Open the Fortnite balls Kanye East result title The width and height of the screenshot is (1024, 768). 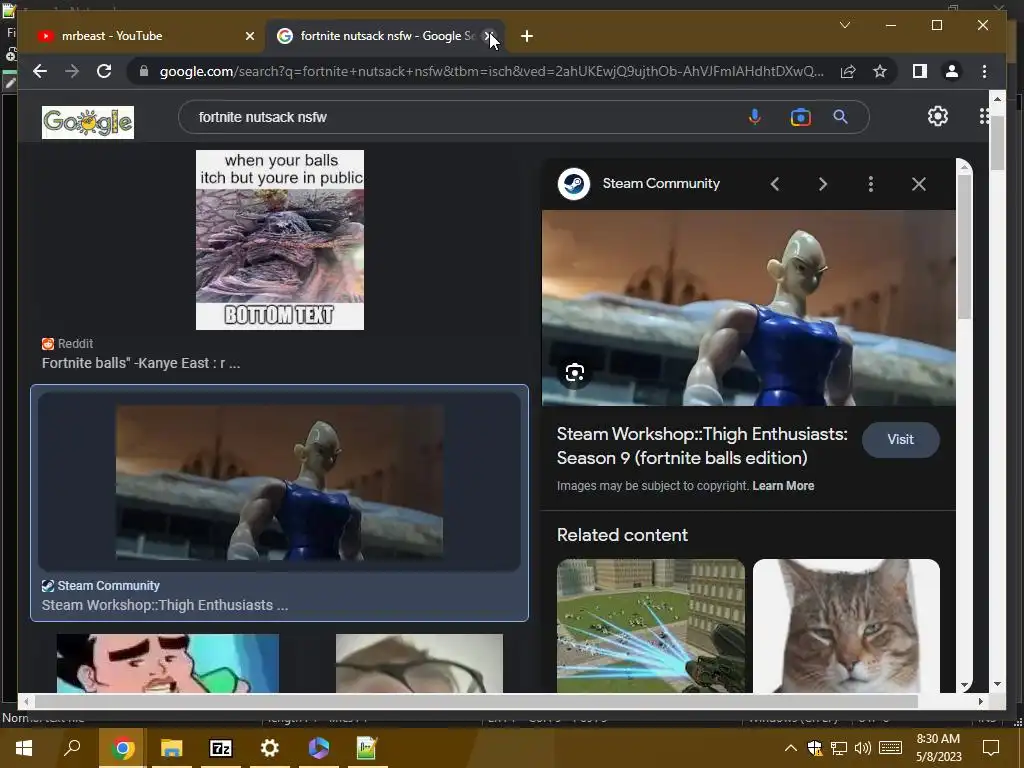tap(141, 363)
